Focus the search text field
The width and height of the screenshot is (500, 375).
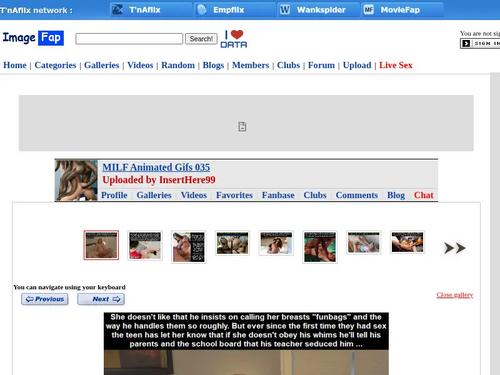129,39
